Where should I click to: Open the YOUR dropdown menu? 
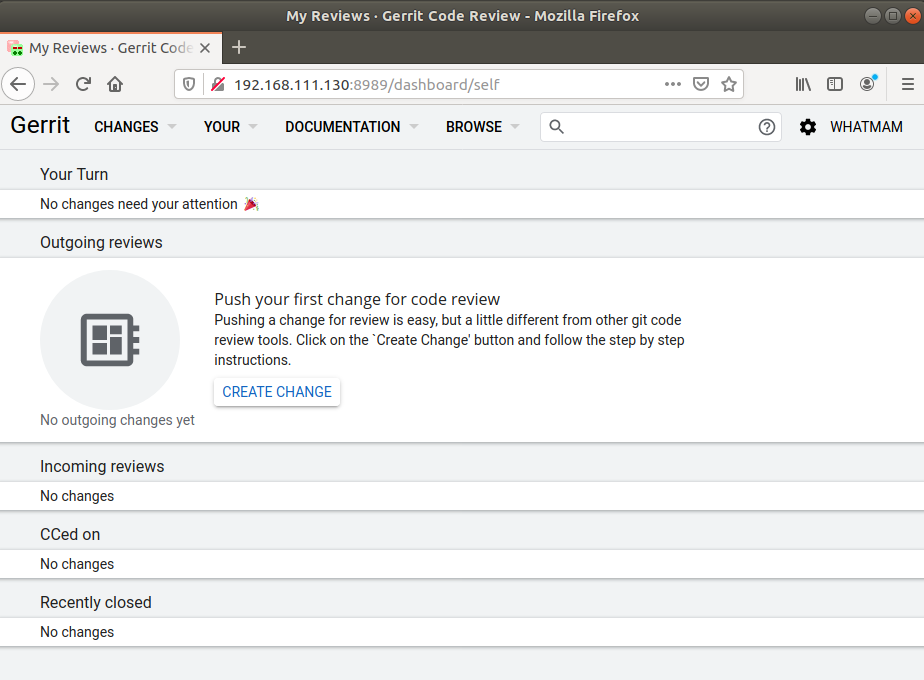click(230, 127)
